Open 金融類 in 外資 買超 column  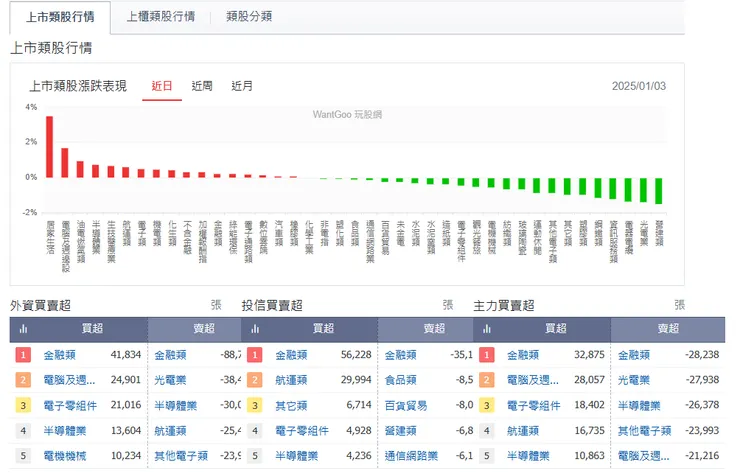tap(59, 355)
